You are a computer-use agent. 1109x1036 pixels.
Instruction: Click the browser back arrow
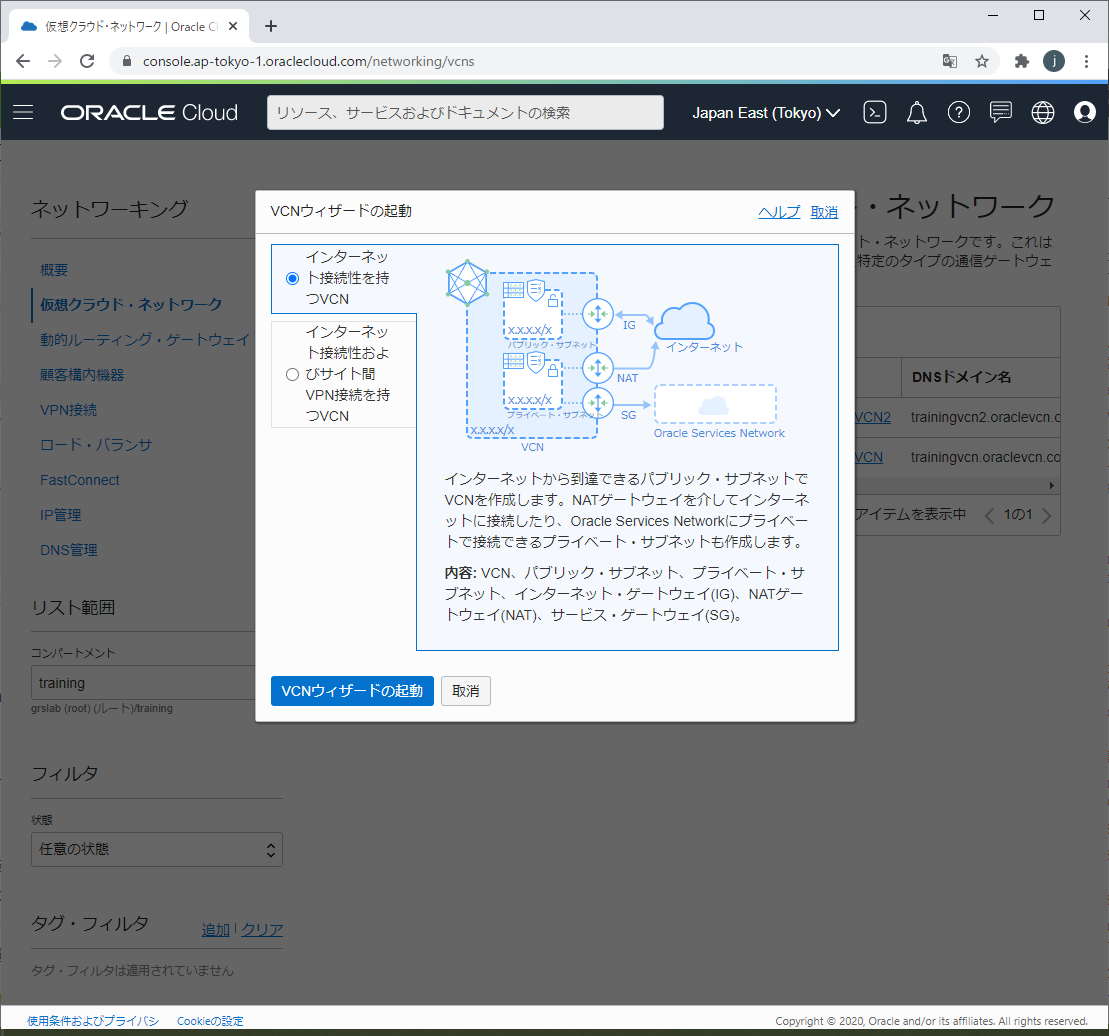click(23, 62)
